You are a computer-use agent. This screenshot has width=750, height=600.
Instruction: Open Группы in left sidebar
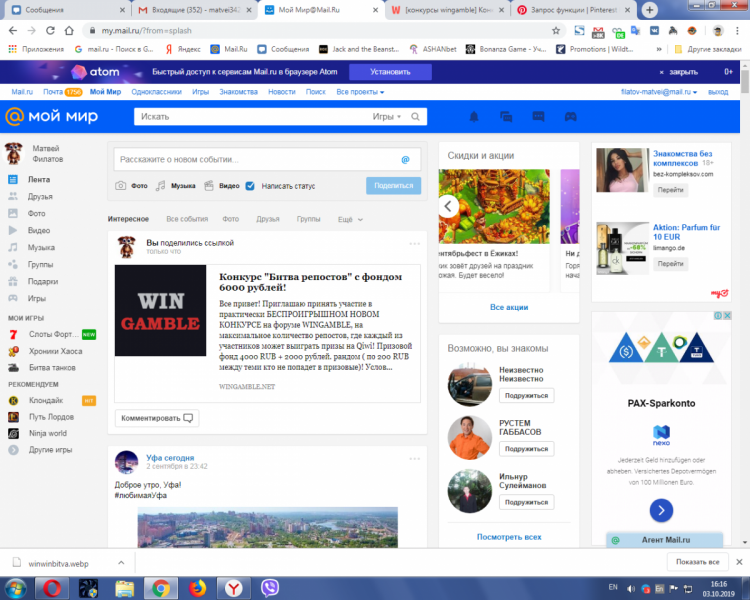pos(40,264)
